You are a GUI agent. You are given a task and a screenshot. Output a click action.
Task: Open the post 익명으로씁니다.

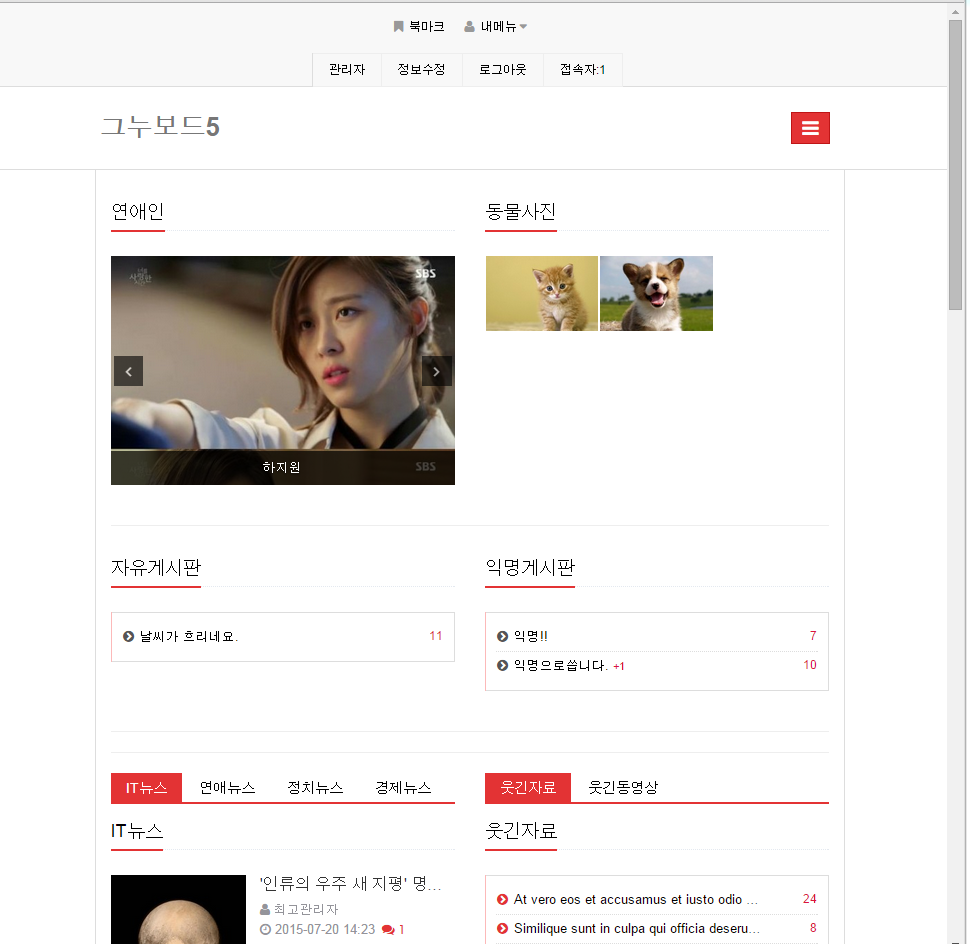coord(560,666)
